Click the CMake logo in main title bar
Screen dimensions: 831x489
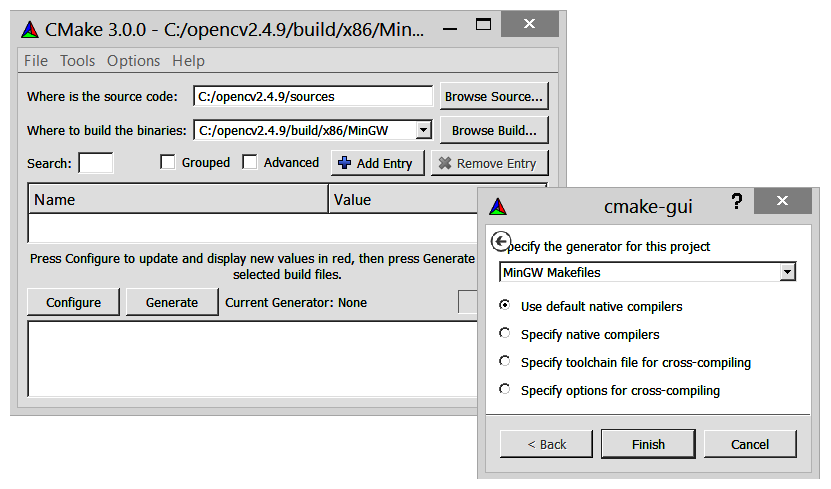coord(30,30)
